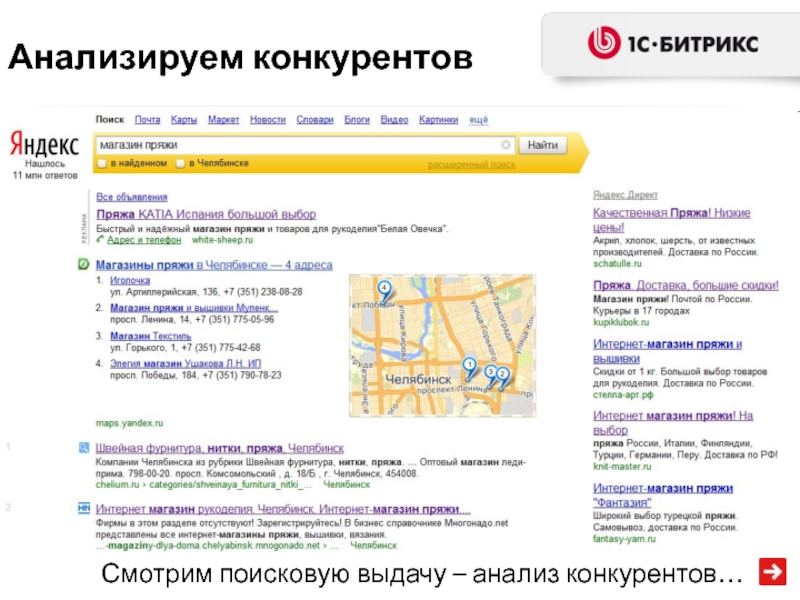
Task: Open 'расширенный поиск' advanced search
Action: click(x=471, y=164)
